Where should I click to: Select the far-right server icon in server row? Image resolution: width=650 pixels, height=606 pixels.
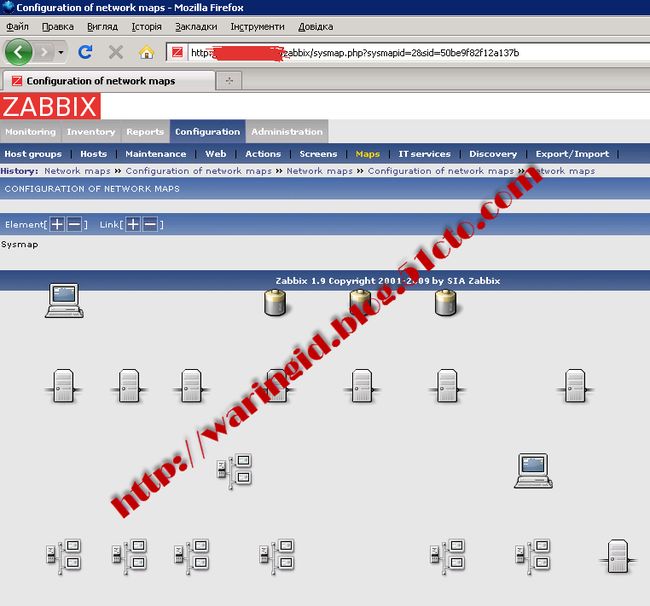[575, 386]
